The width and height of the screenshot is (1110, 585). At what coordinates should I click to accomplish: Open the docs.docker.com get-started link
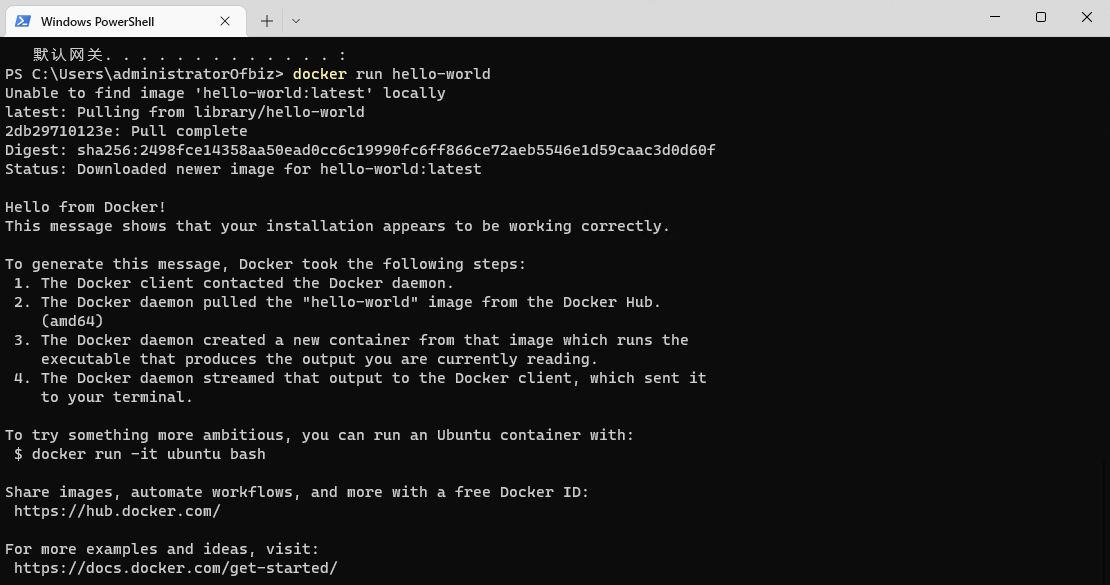pos(175,568)
